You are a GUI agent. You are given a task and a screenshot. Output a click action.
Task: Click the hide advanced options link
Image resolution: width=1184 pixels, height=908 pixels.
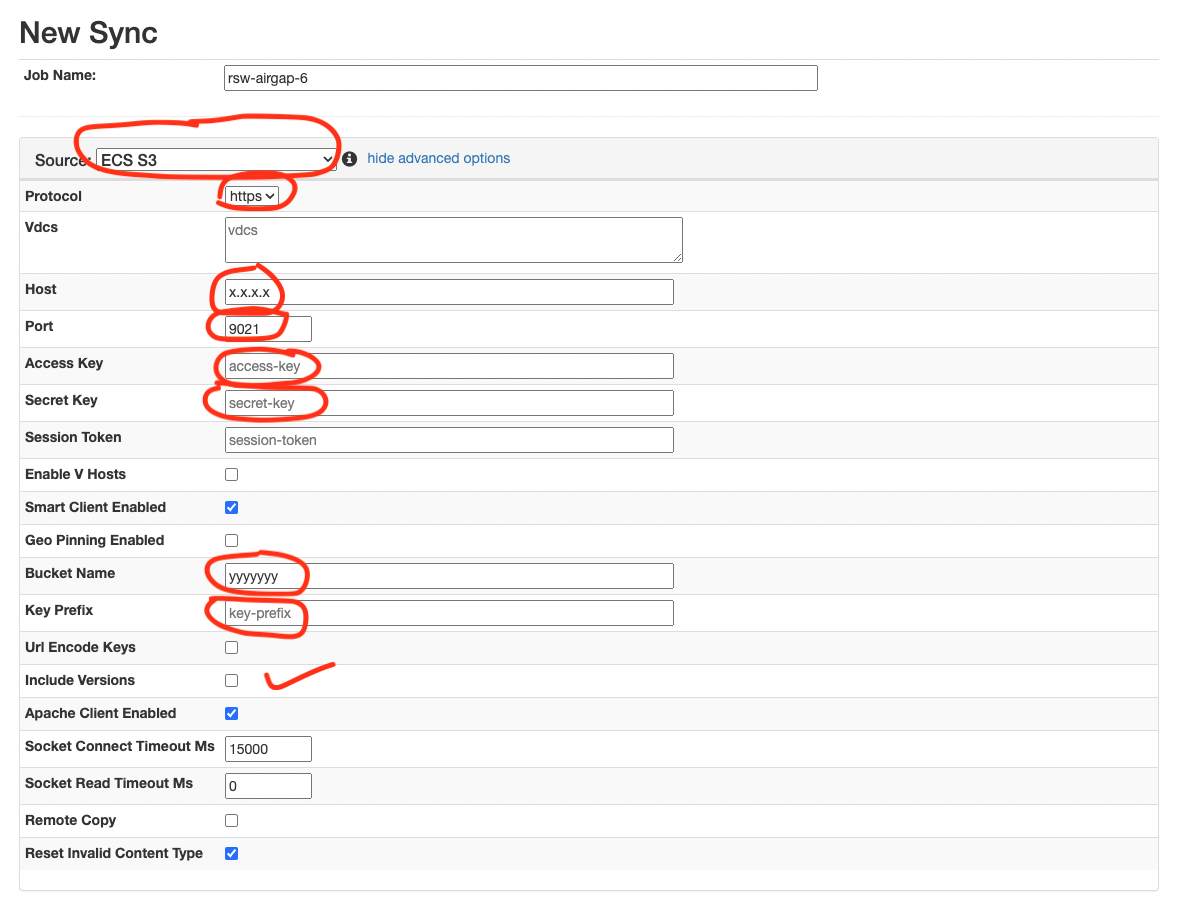coord(438,158)
